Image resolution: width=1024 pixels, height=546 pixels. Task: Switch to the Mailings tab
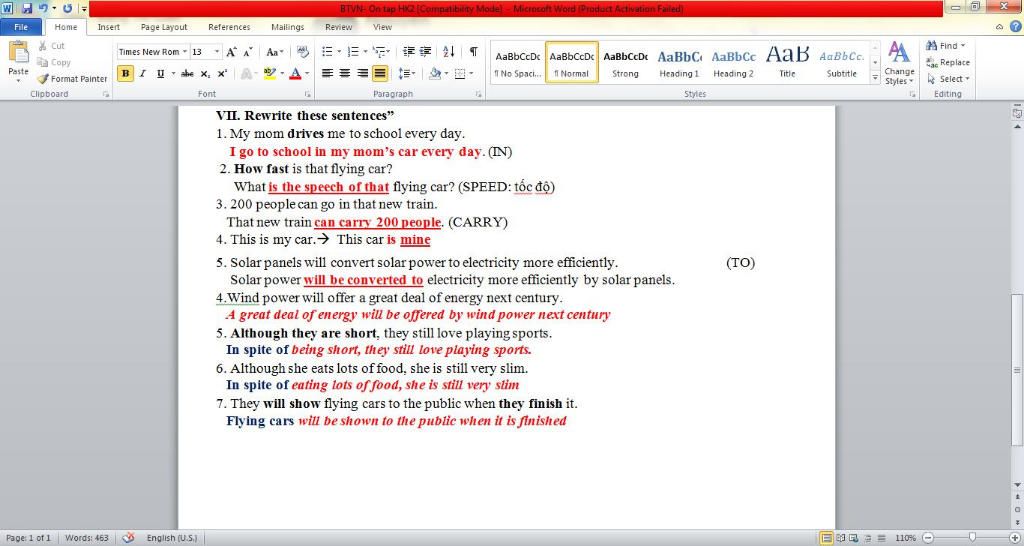[x=287, y=27]
